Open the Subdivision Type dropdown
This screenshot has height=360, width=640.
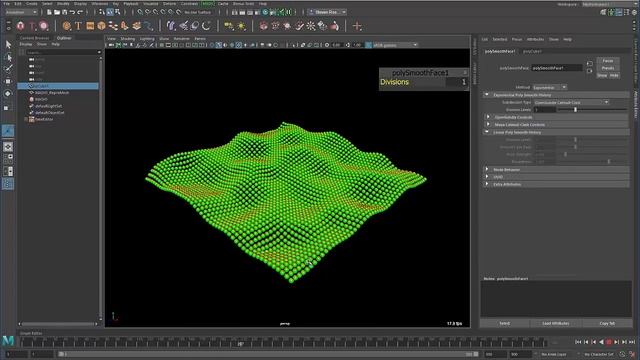pos(571,102)
